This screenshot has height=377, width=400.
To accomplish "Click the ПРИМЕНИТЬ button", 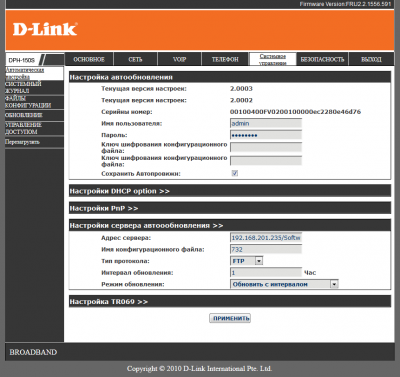I will coord(230,318).
